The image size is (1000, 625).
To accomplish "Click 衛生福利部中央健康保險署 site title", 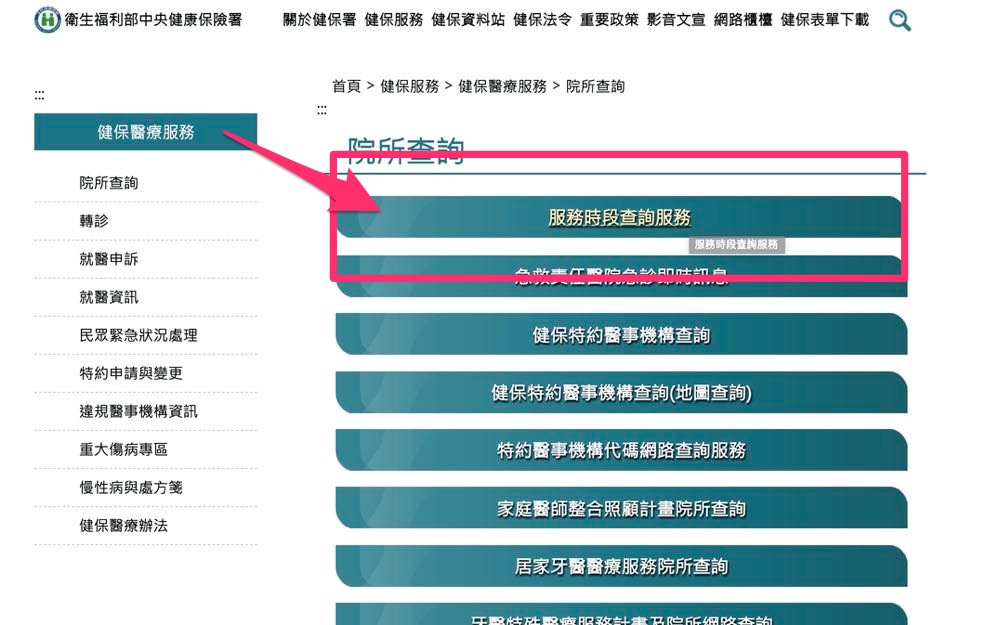I will (x=153, y=20).
